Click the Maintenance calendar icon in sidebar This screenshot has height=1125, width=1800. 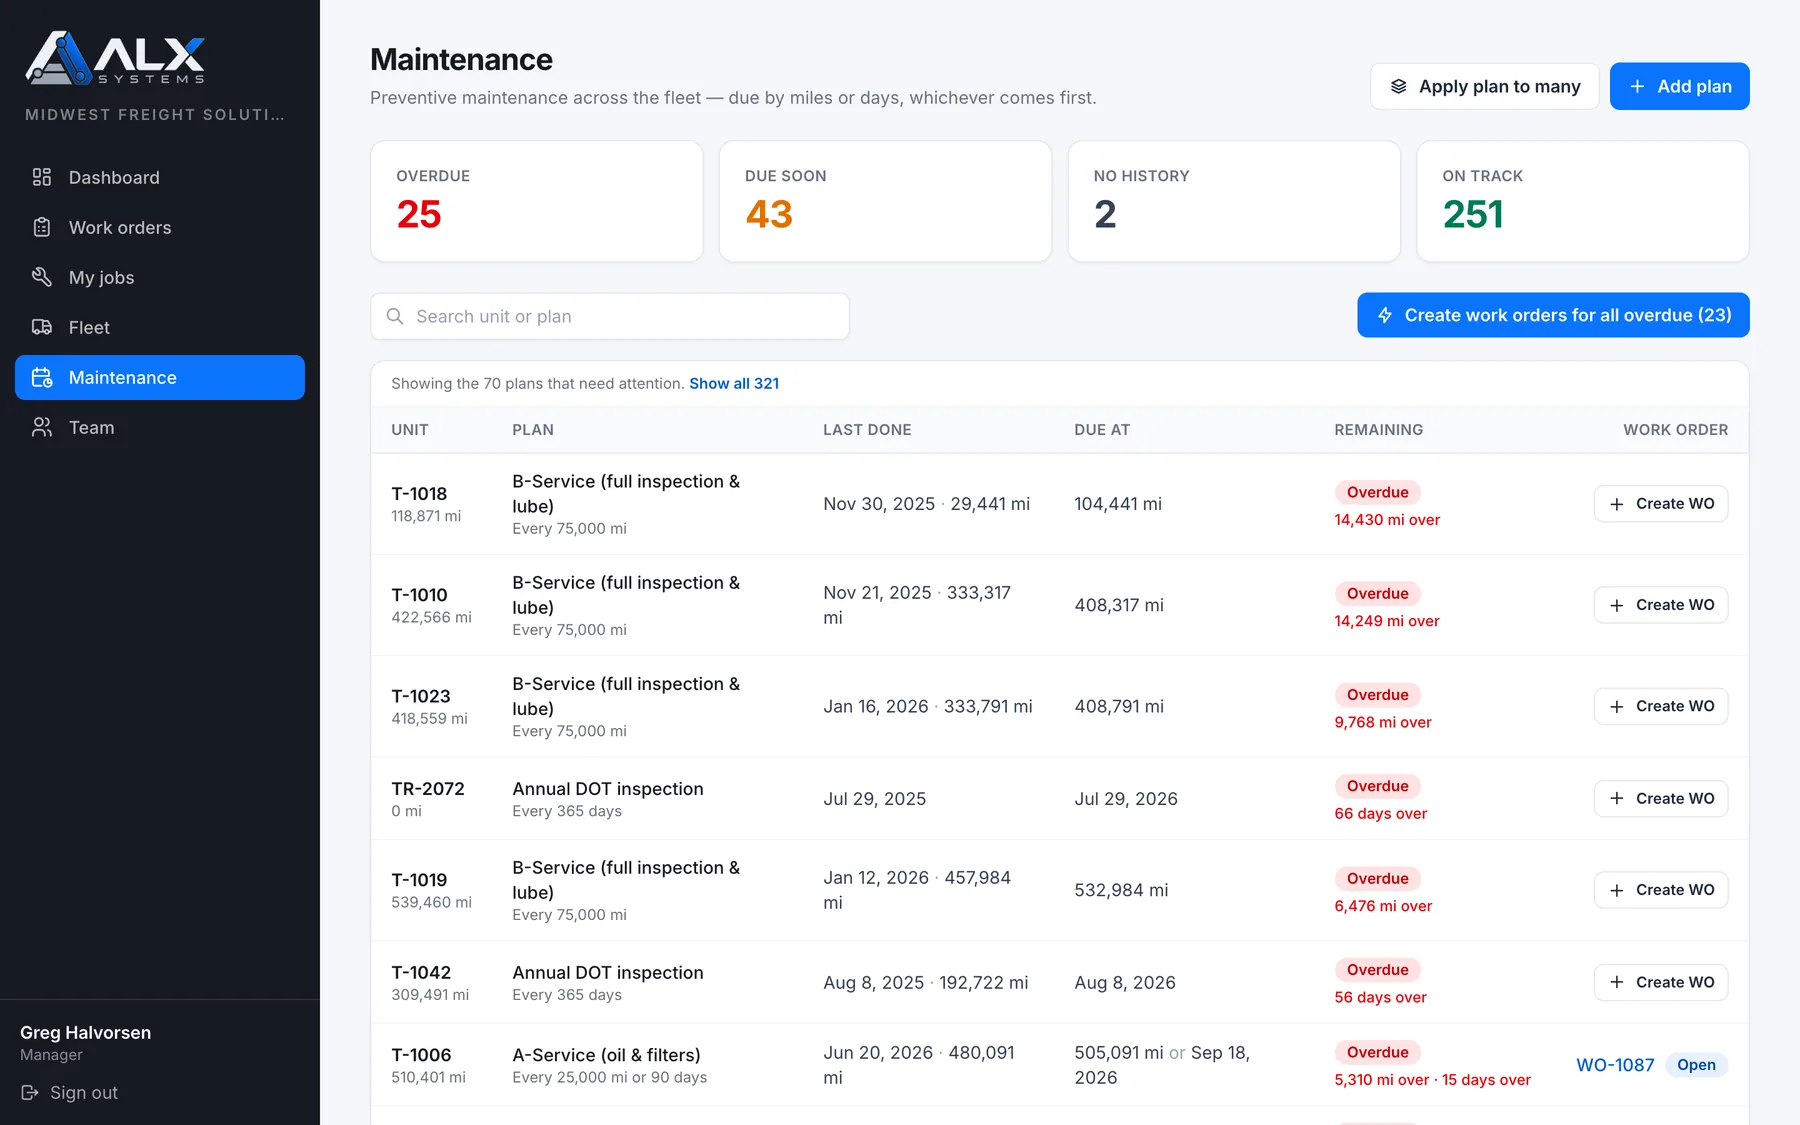point(42,377)
